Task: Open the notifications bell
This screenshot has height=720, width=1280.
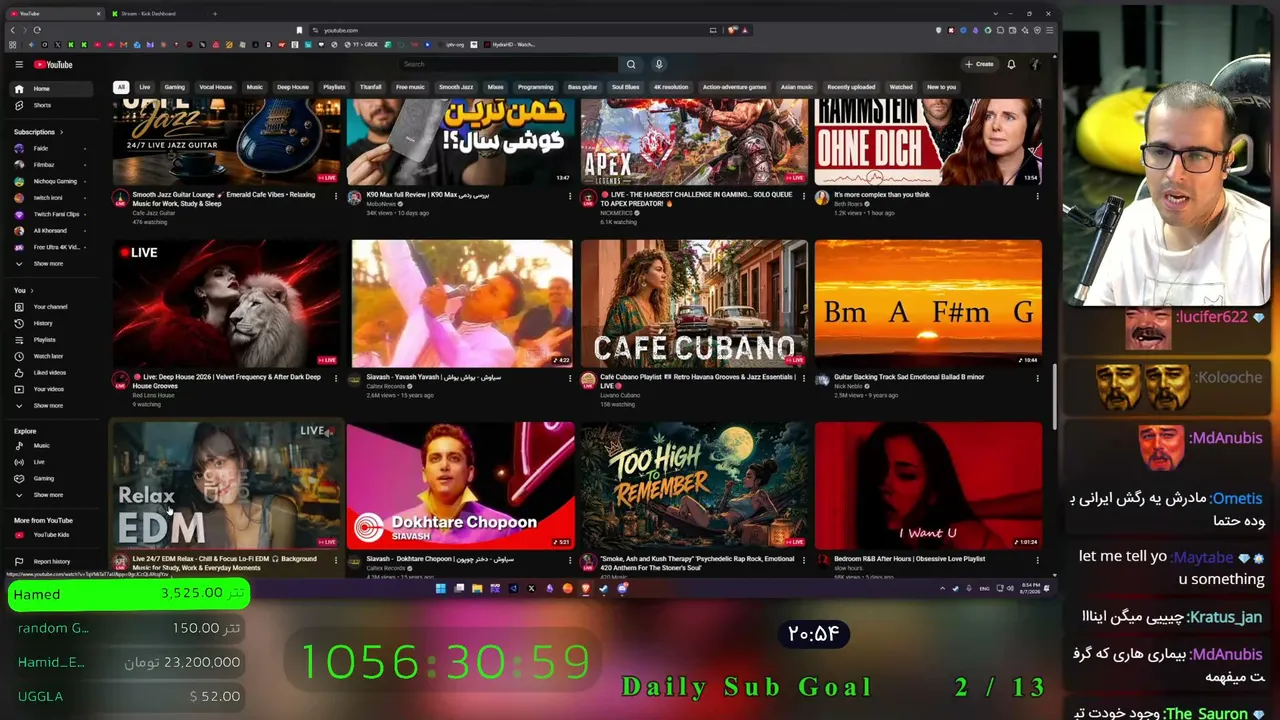Action: coord(1011,64)
